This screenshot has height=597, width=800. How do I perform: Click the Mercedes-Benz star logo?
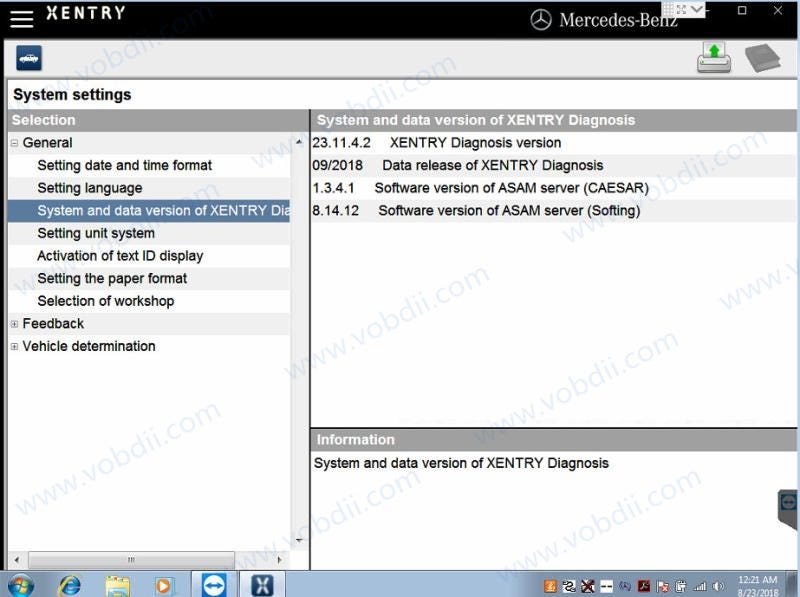coord(541,20)
